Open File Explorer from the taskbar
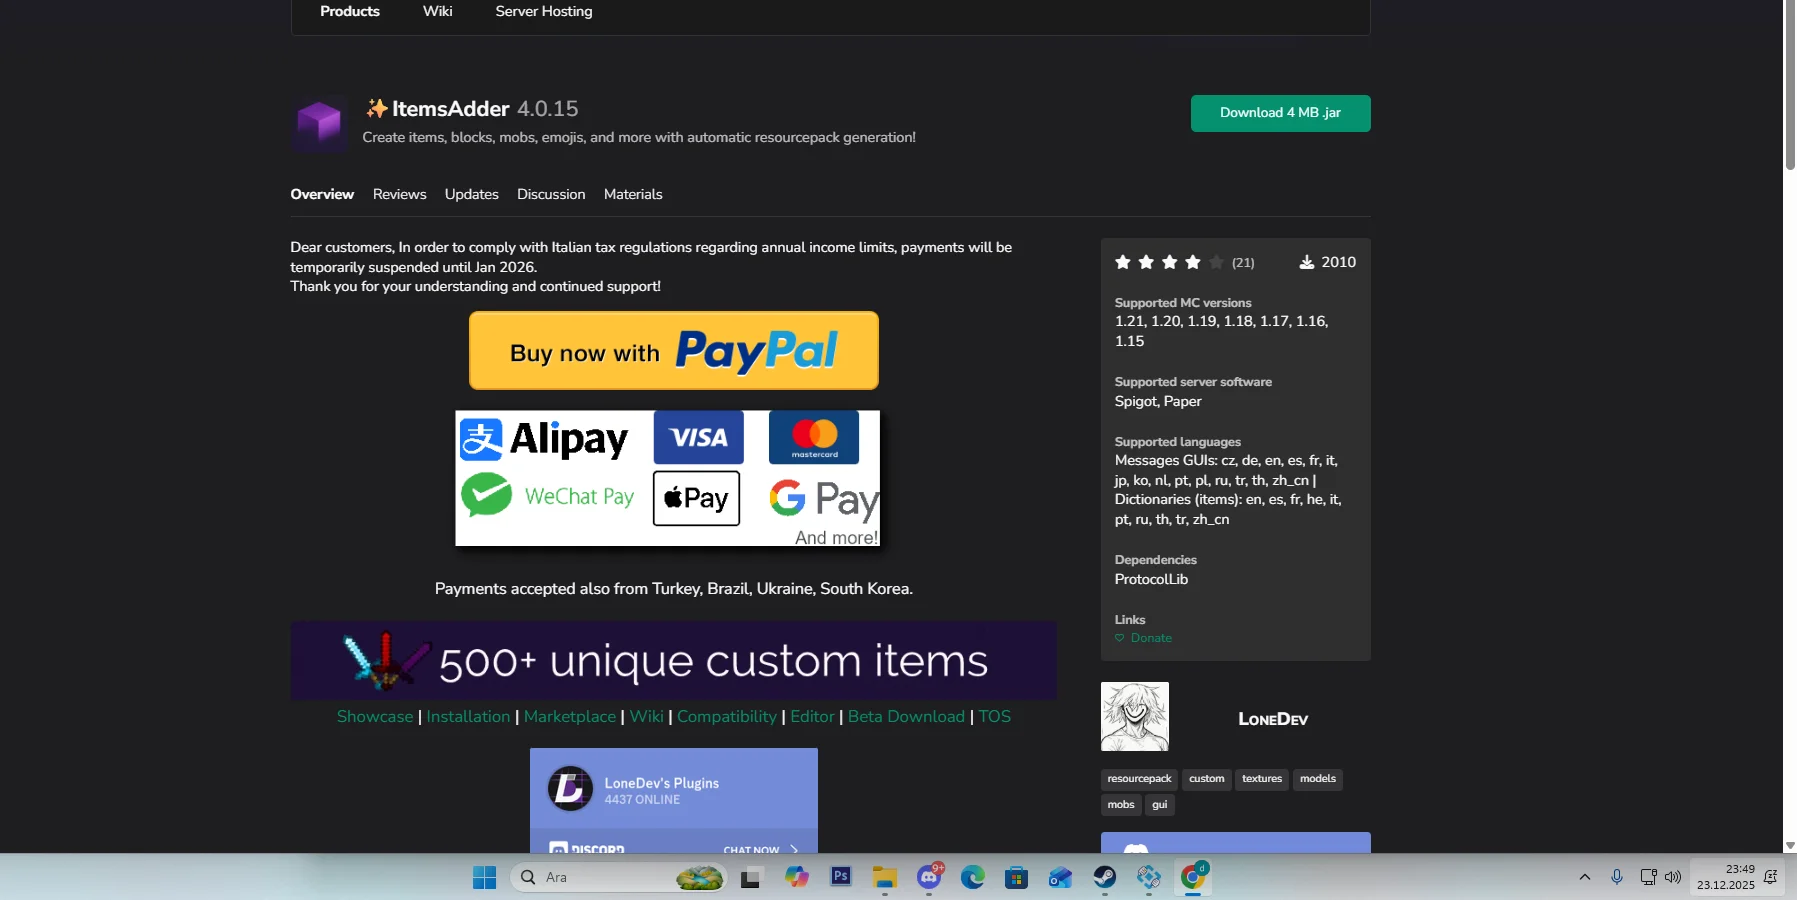The image size is (1797, 900). coord(884,877)
